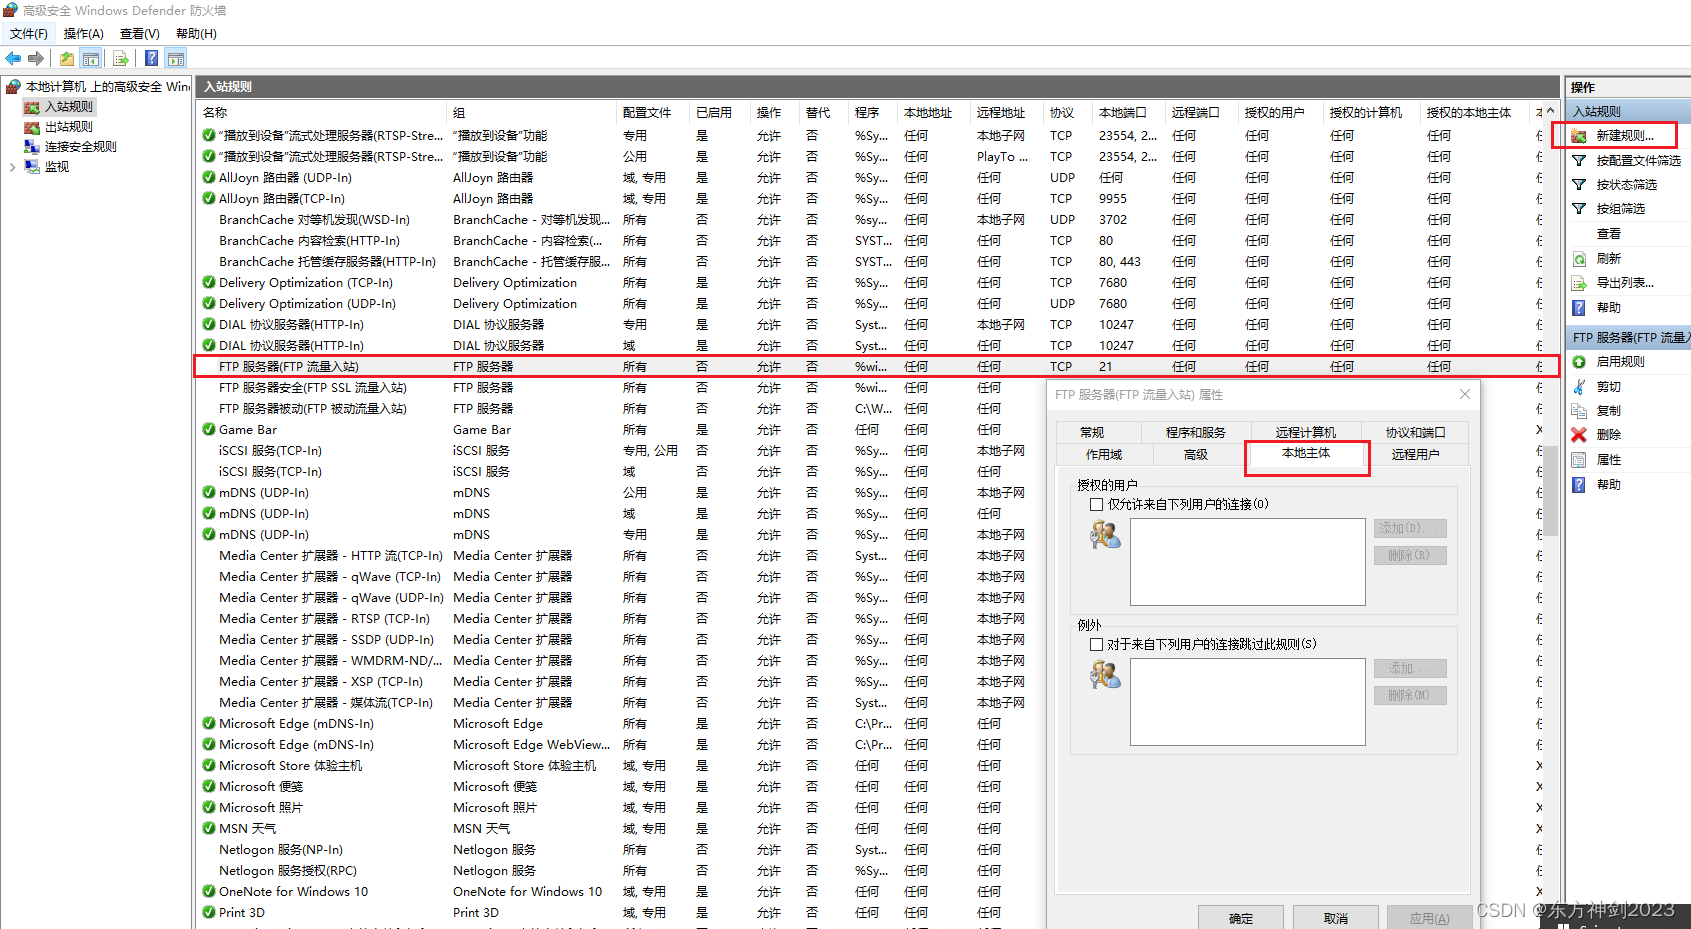Screen dimensions: 1691x929
Task: Click the 复制 copy icon
Action: tap(1579, 411)
